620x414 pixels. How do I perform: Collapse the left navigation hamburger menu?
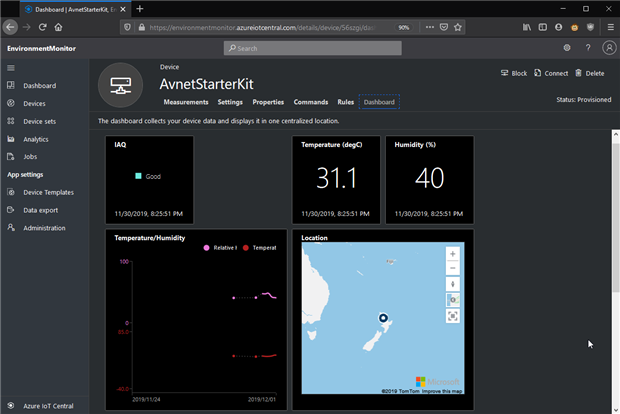pos(11,67)
